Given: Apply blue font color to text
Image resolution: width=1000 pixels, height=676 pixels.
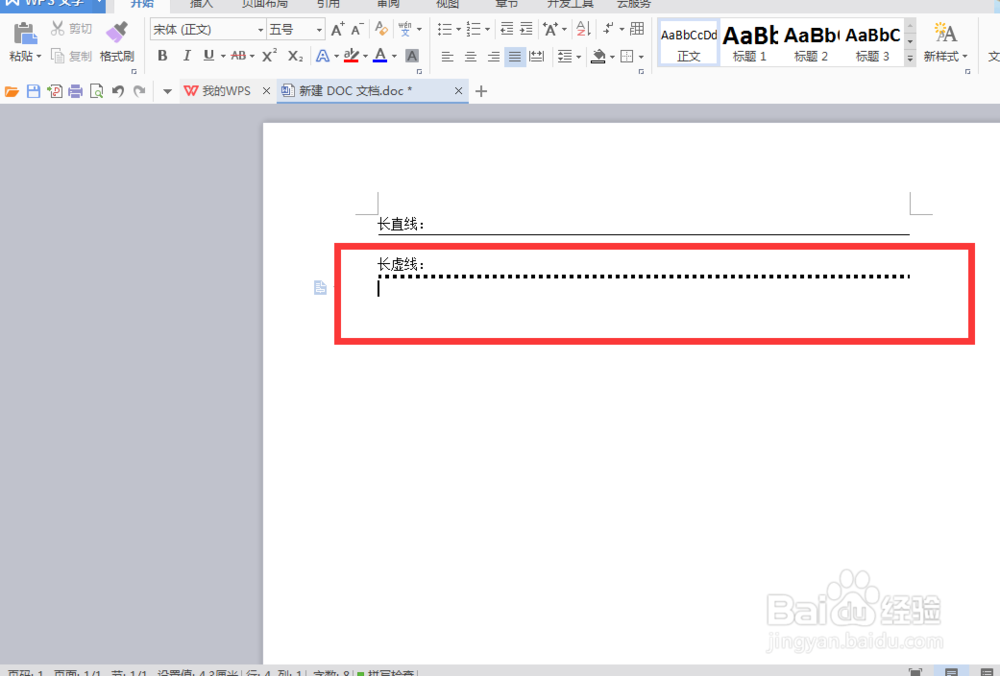Looking at the screenshot, I should (x=380, y=56).
